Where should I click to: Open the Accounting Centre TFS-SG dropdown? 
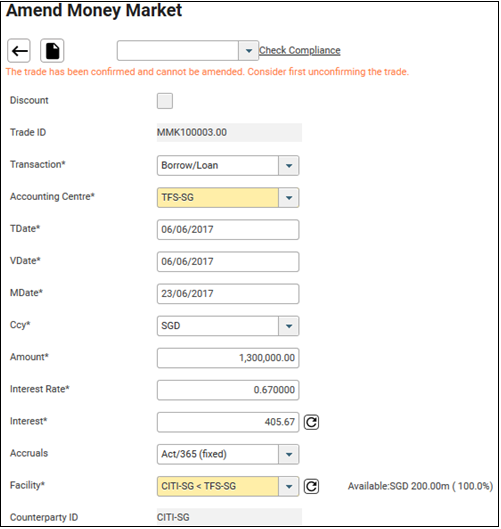coord(289,198)
